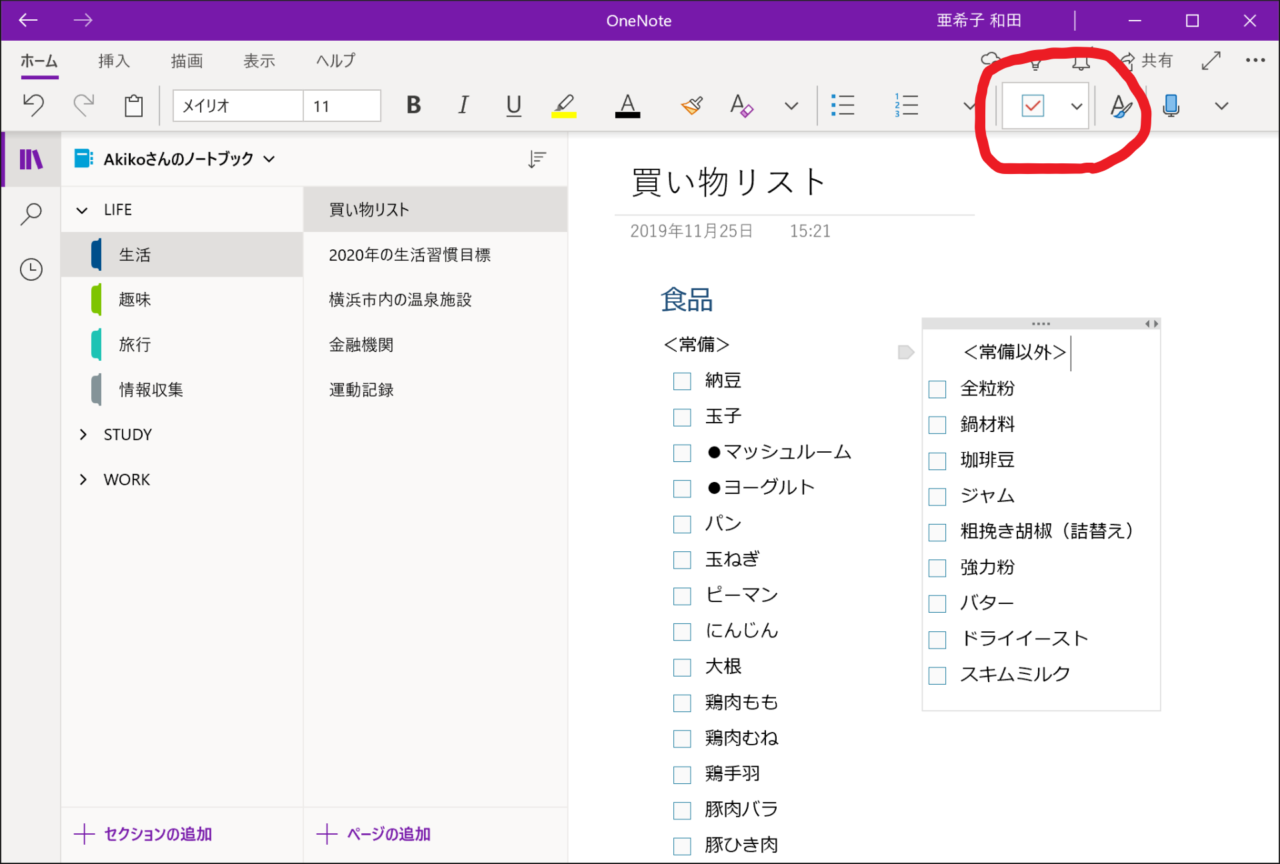Check the 全粒粉 checkbox
This screenshot has width=1280, height=864.
click(x=937, y=389)
